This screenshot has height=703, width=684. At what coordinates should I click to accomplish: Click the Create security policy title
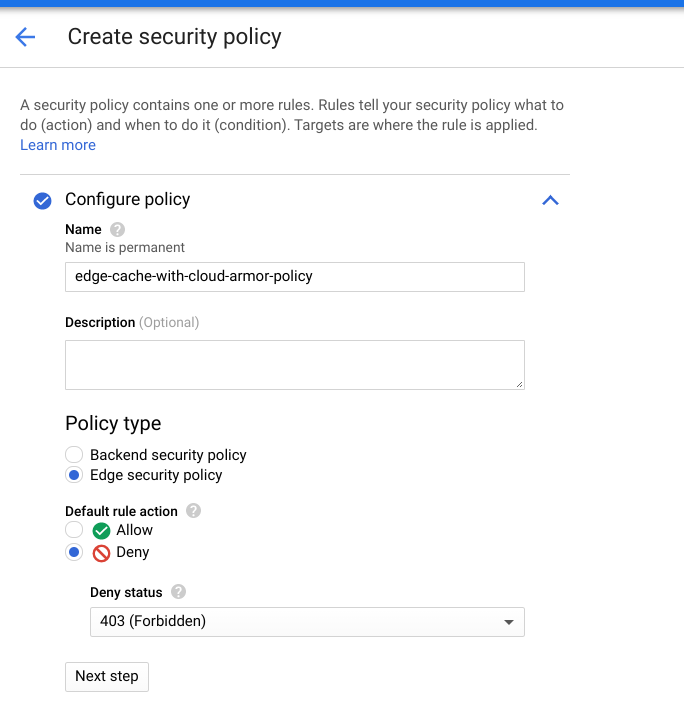point(174,37)
